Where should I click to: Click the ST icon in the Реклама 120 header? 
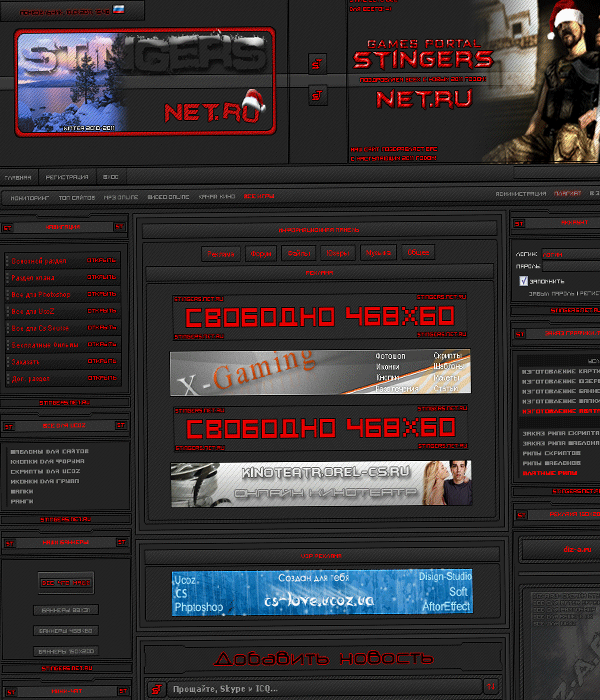(521, 515)
